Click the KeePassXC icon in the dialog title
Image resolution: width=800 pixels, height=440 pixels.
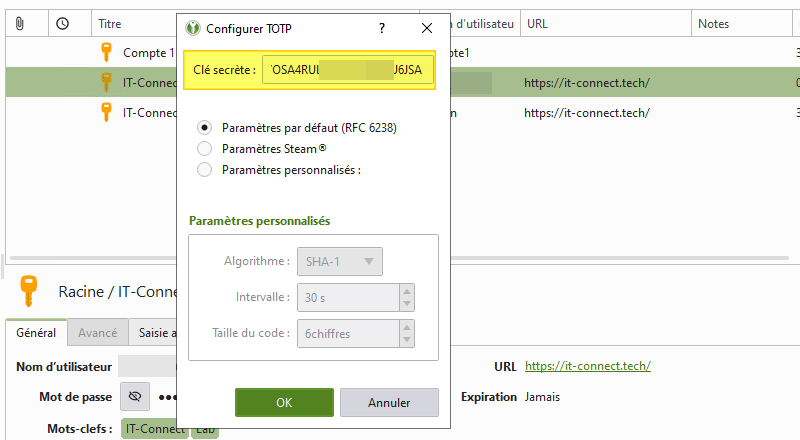pyautogui.click(x=192, y=28)
